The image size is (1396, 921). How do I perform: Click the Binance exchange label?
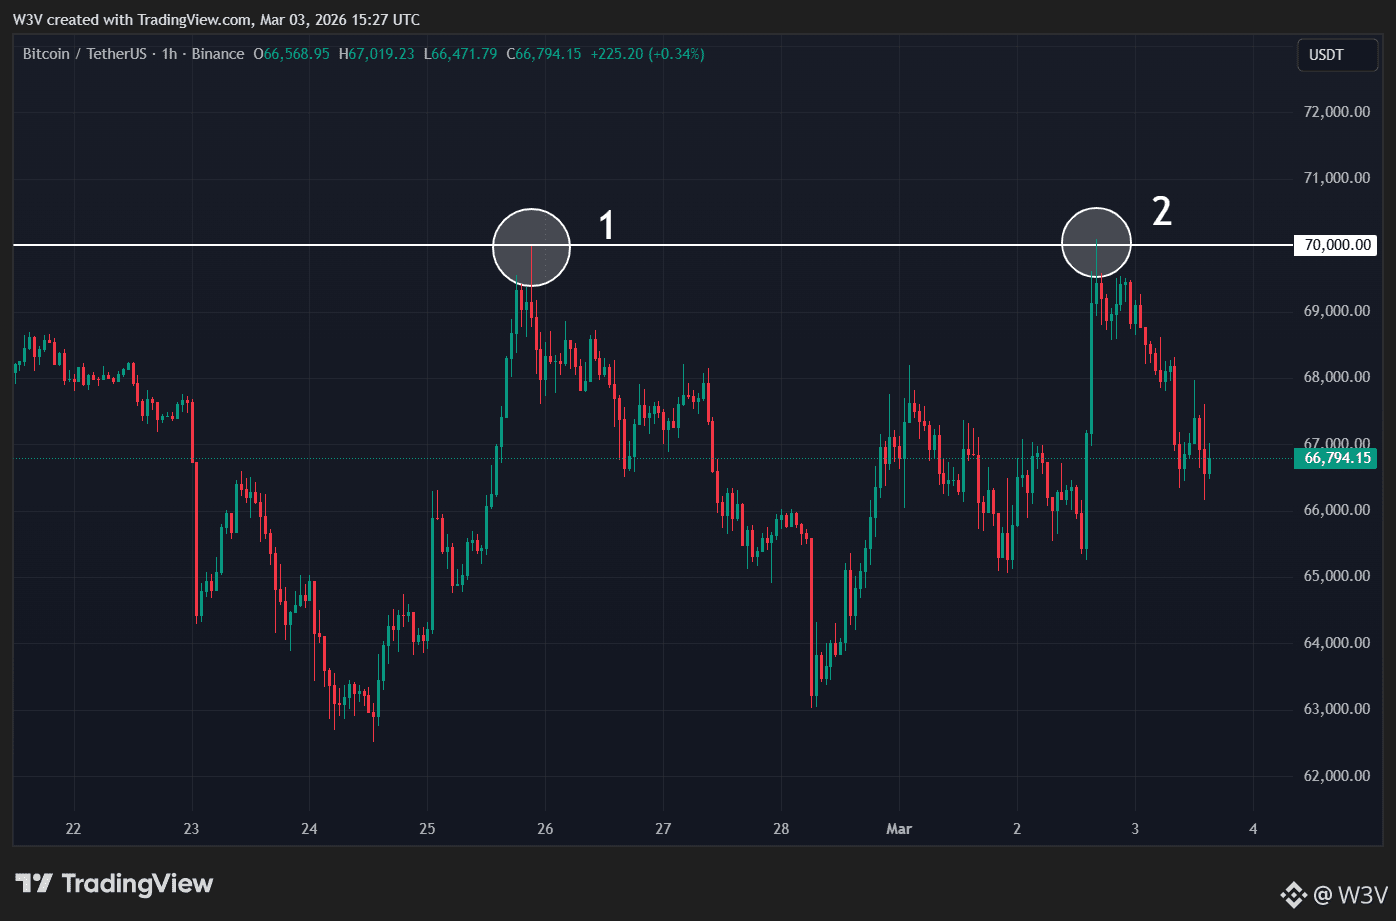(217, 54)
